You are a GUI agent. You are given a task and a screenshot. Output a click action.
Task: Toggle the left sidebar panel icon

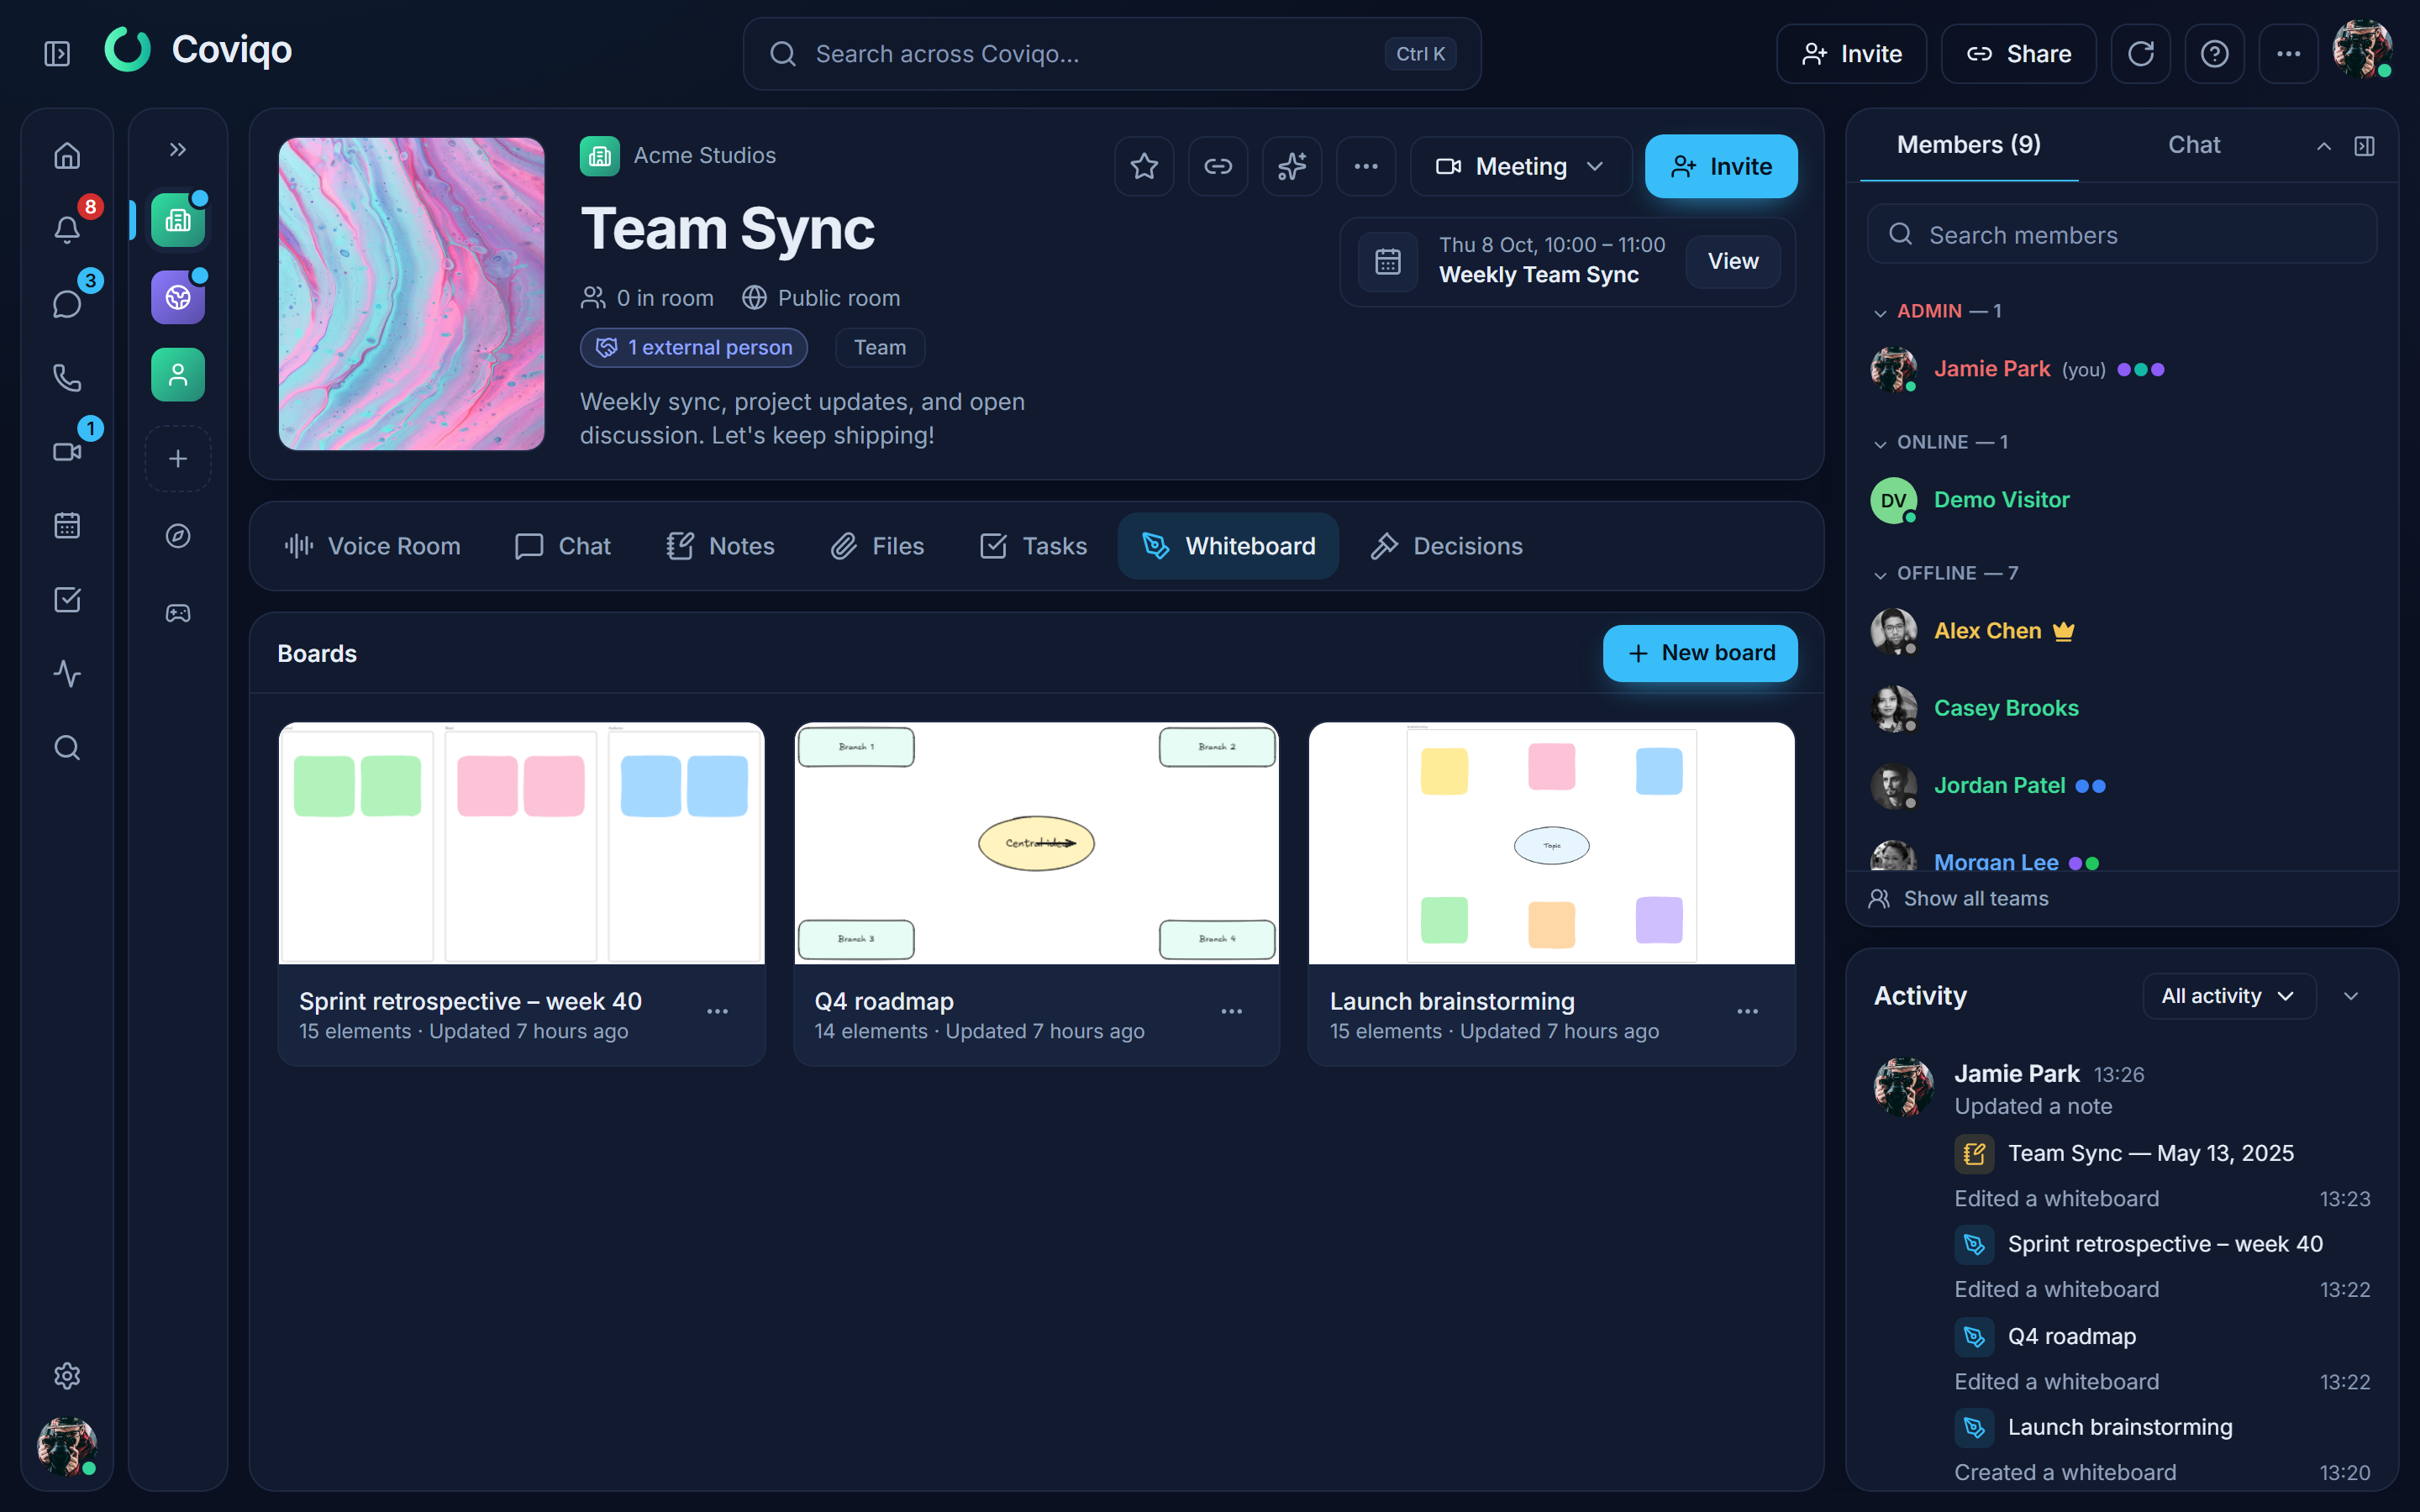[x=57, y=54]
